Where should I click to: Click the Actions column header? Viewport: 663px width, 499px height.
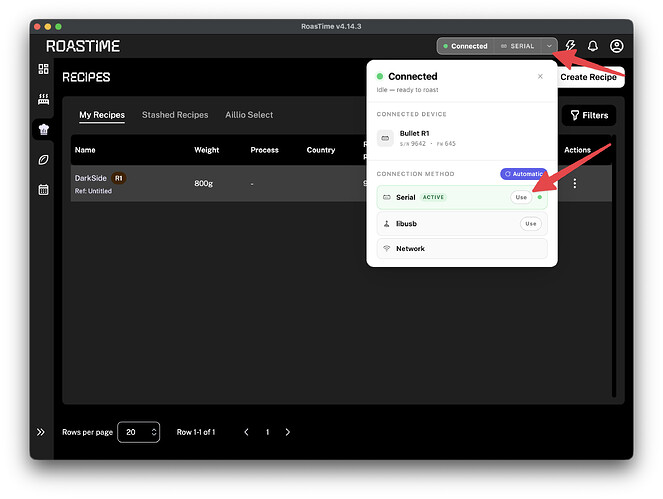[x=577, y=150]
